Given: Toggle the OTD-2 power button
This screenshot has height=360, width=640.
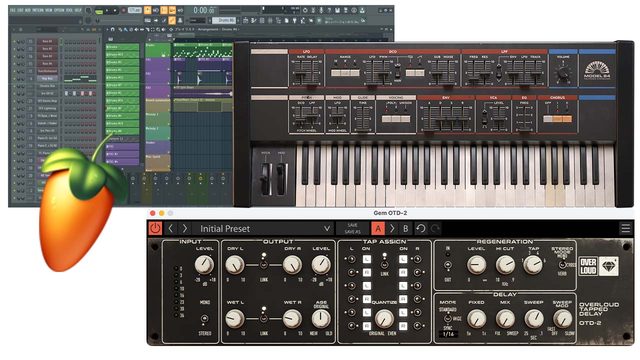Looking at the screenshot, I should [x=155, y=228].
